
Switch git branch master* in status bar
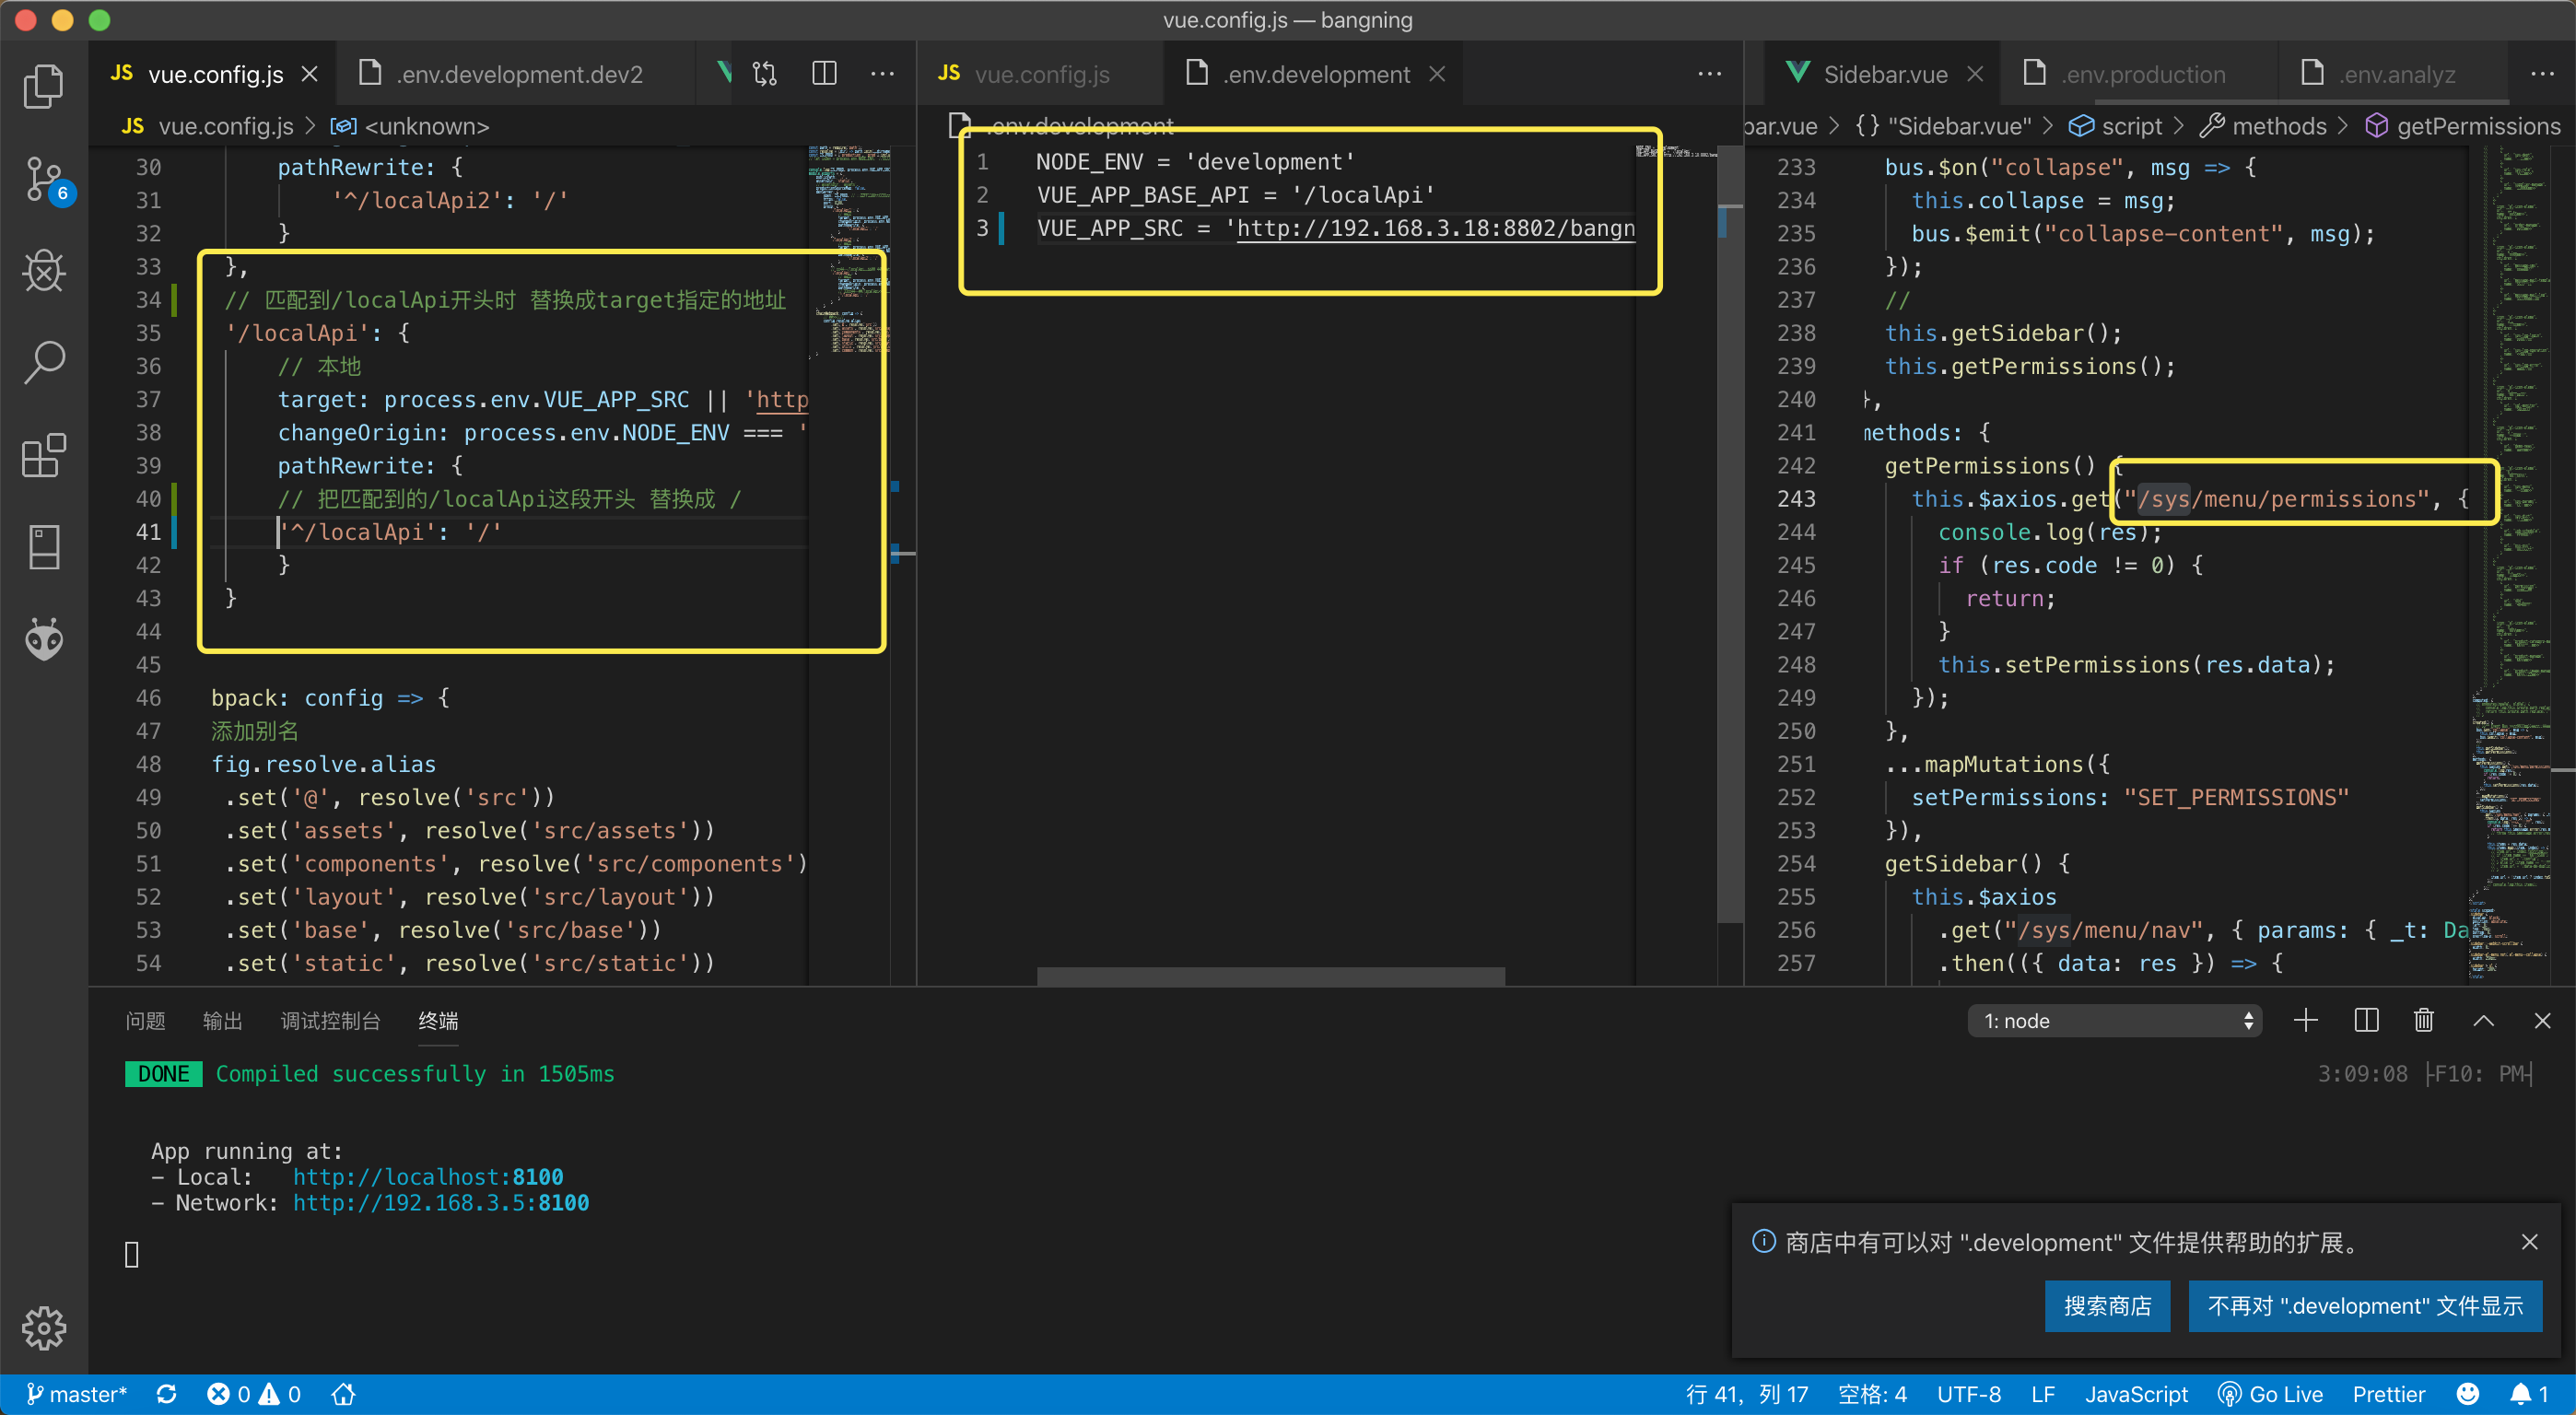(76, 1394)
